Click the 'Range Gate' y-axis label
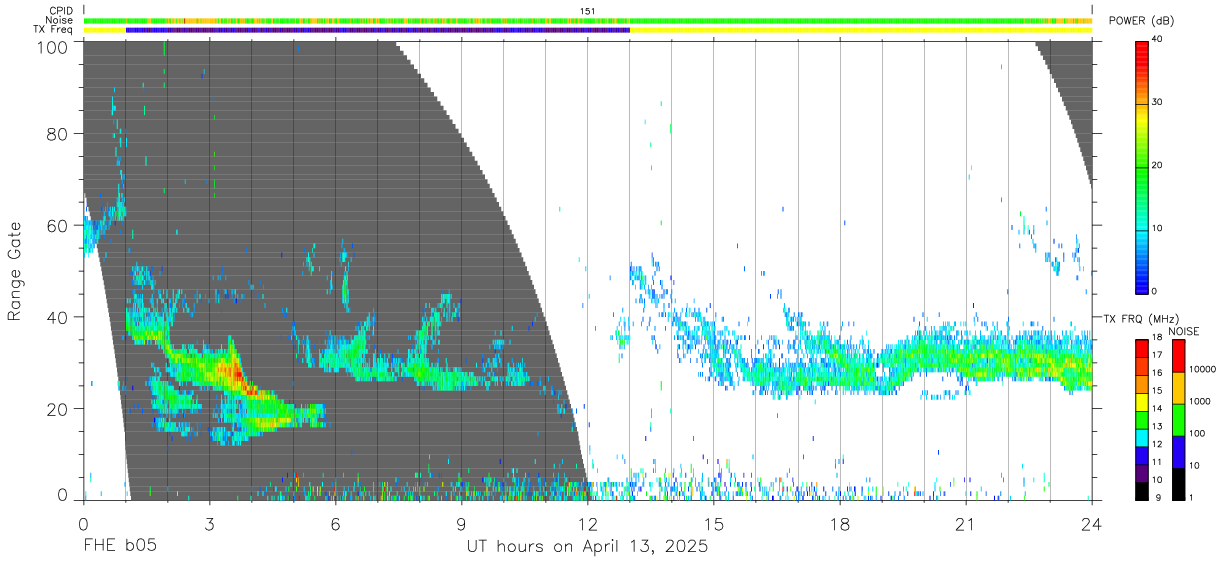This screenshot has height=567, width=1228. click(x=15, y=271)
